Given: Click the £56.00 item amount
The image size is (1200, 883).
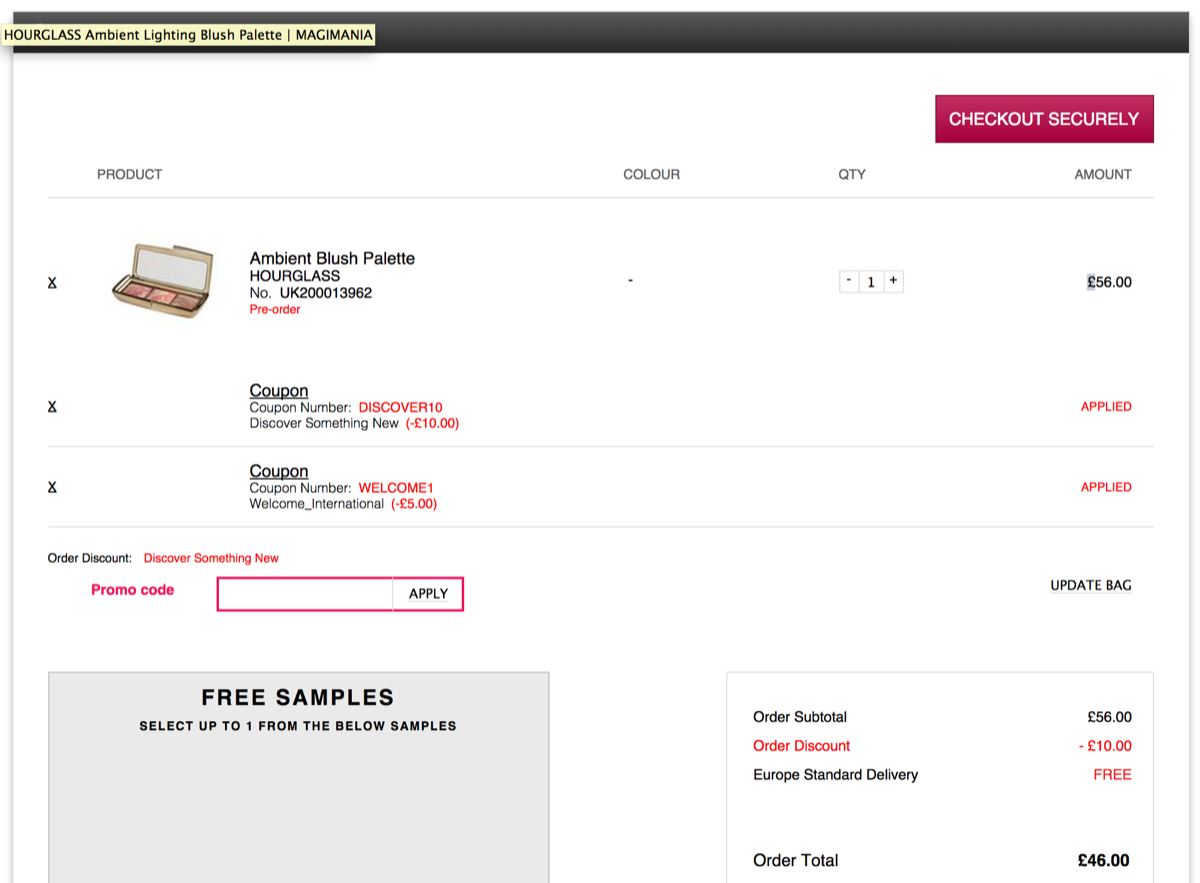Looking at the screenshot, I should 1110,282.
